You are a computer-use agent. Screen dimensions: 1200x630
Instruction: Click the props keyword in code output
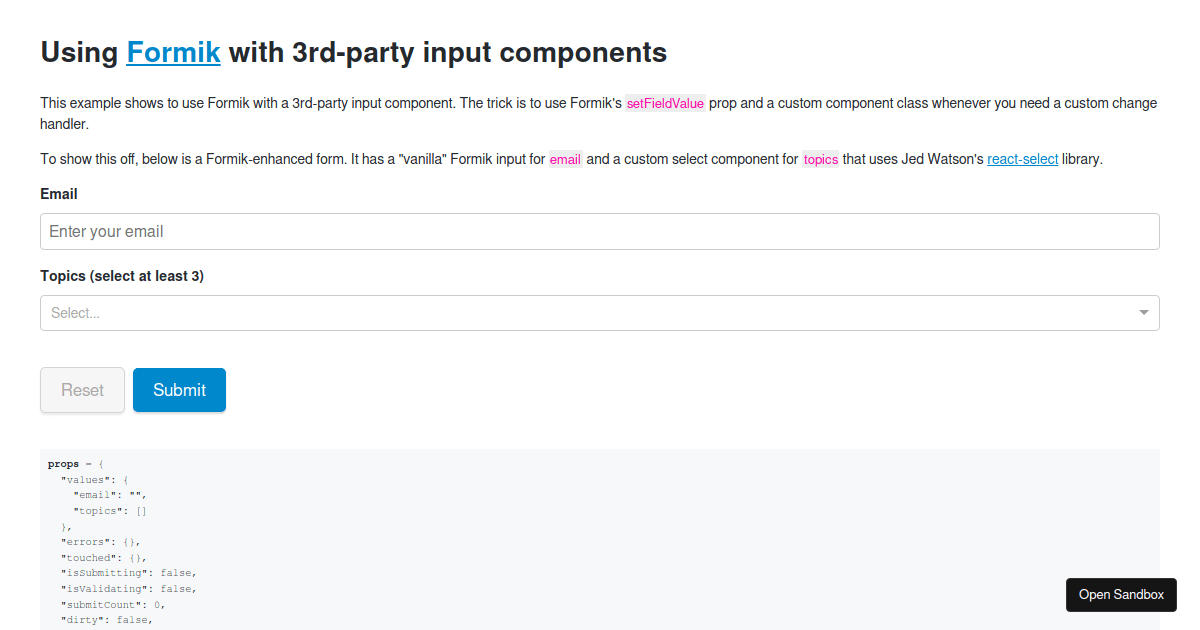click(x=63, y=463)
